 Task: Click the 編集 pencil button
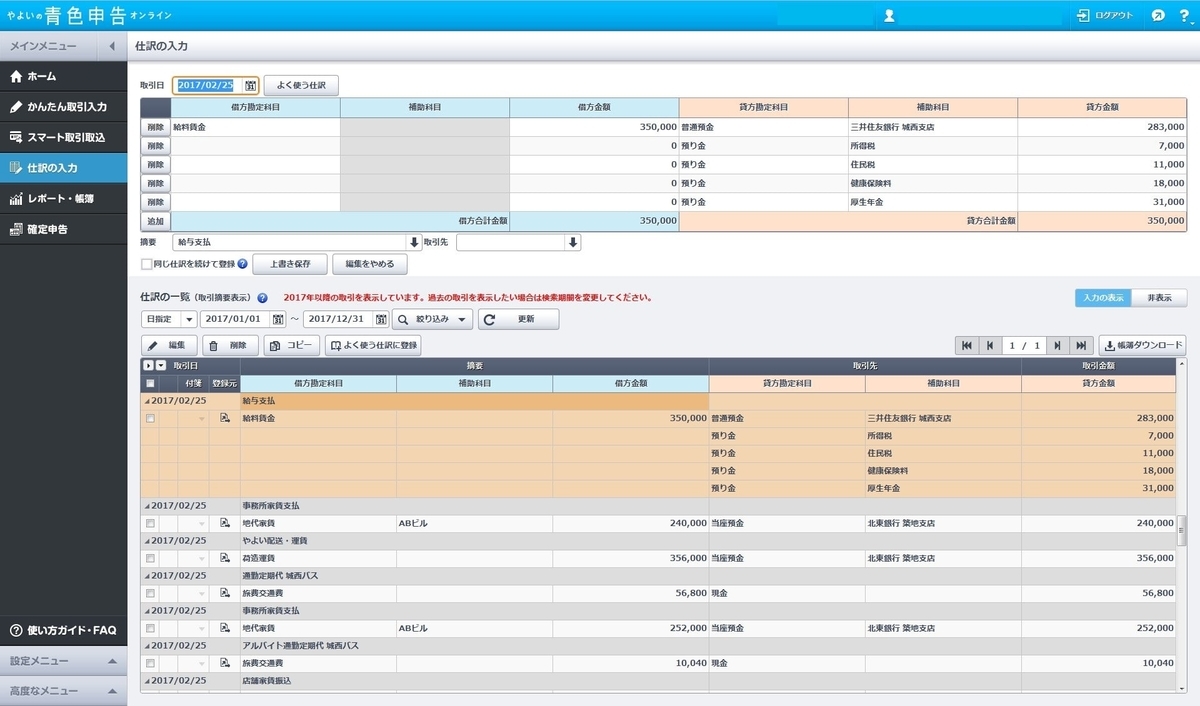tap(168, 345)
